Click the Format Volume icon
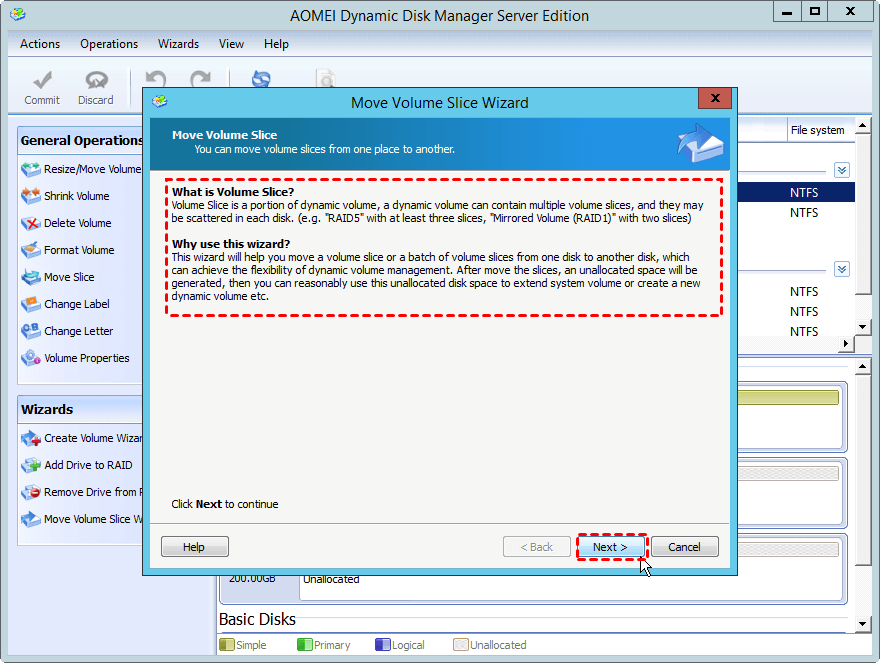The height and width of the screenshot is (663, 880). 31,250
